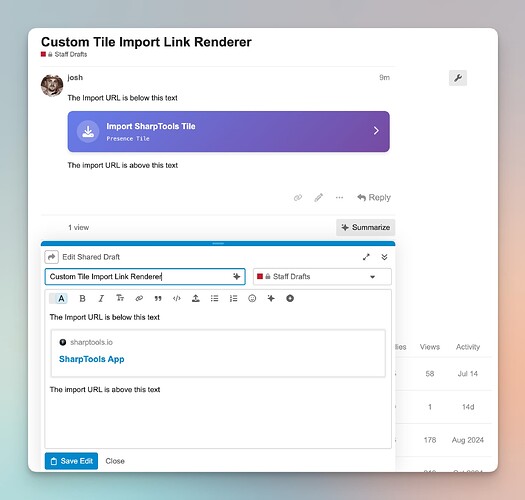Insert numbered list
The width and height of the screenshot is (525, 500).
pos(233,298)
